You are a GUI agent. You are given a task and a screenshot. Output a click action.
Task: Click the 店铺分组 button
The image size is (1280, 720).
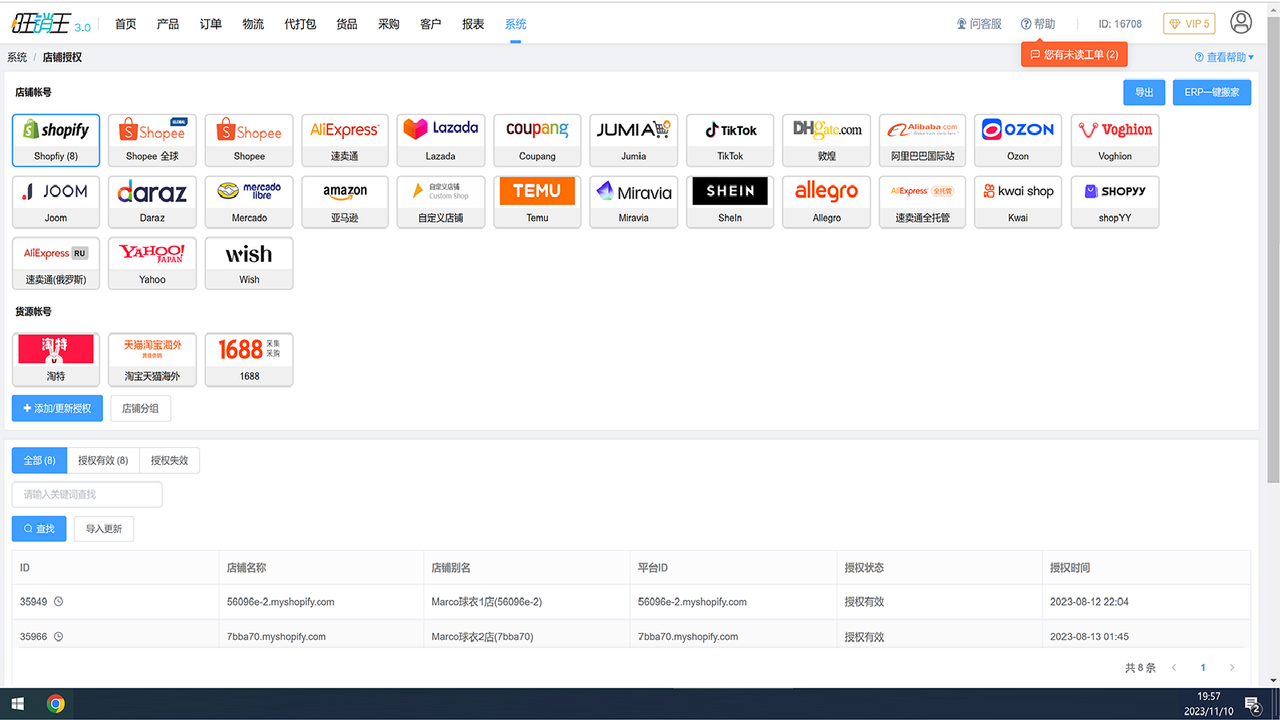pos(140,408)
